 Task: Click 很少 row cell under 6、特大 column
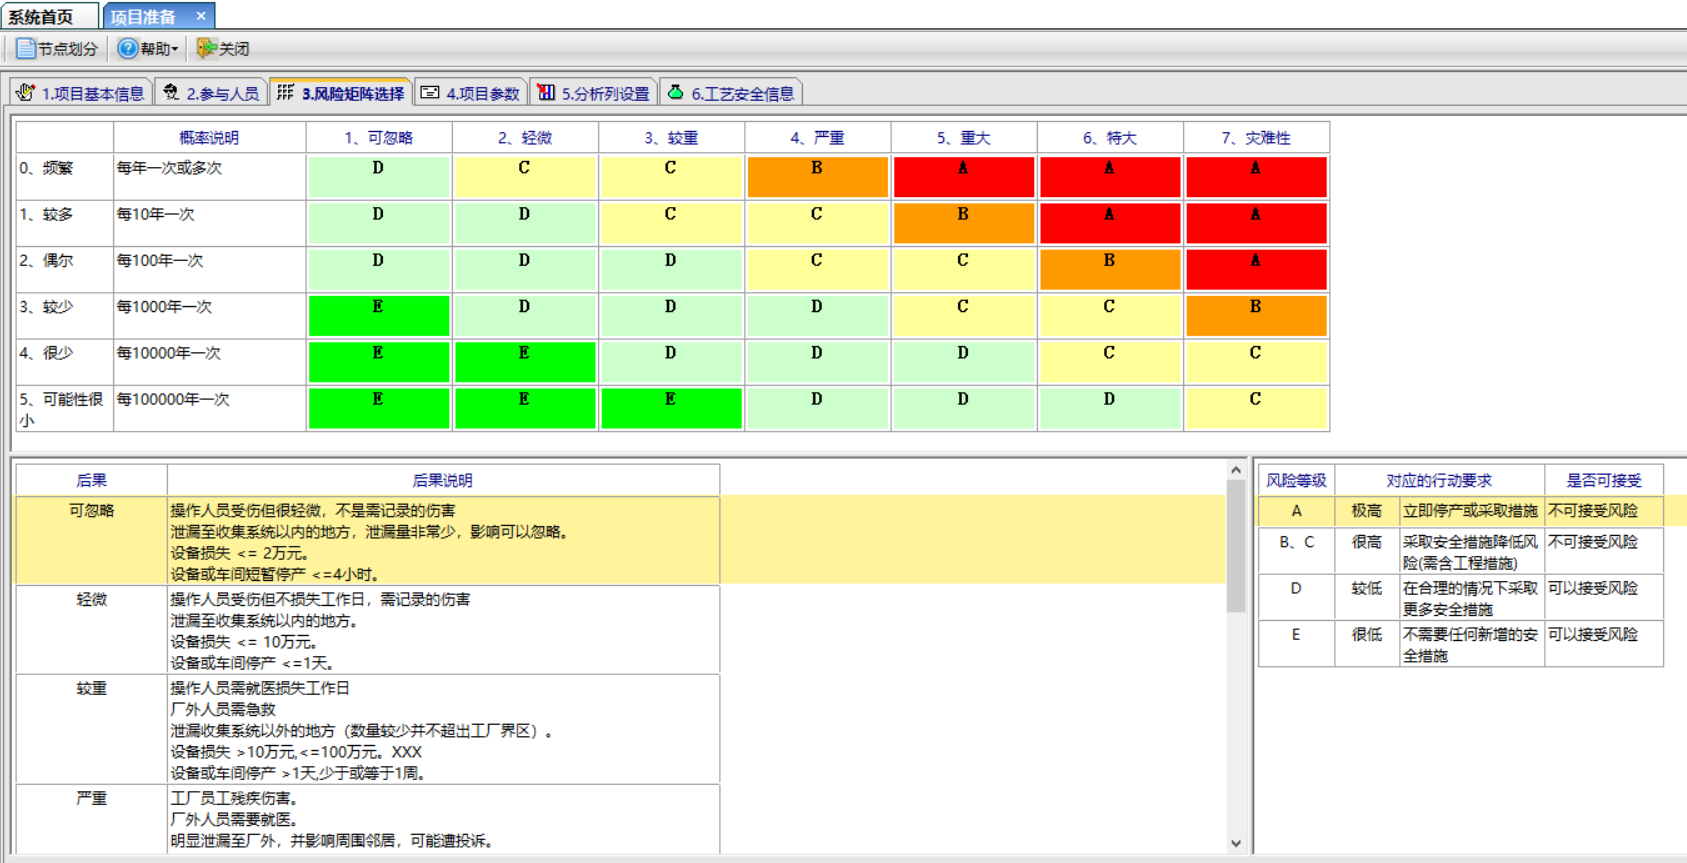click(1109, 361)
